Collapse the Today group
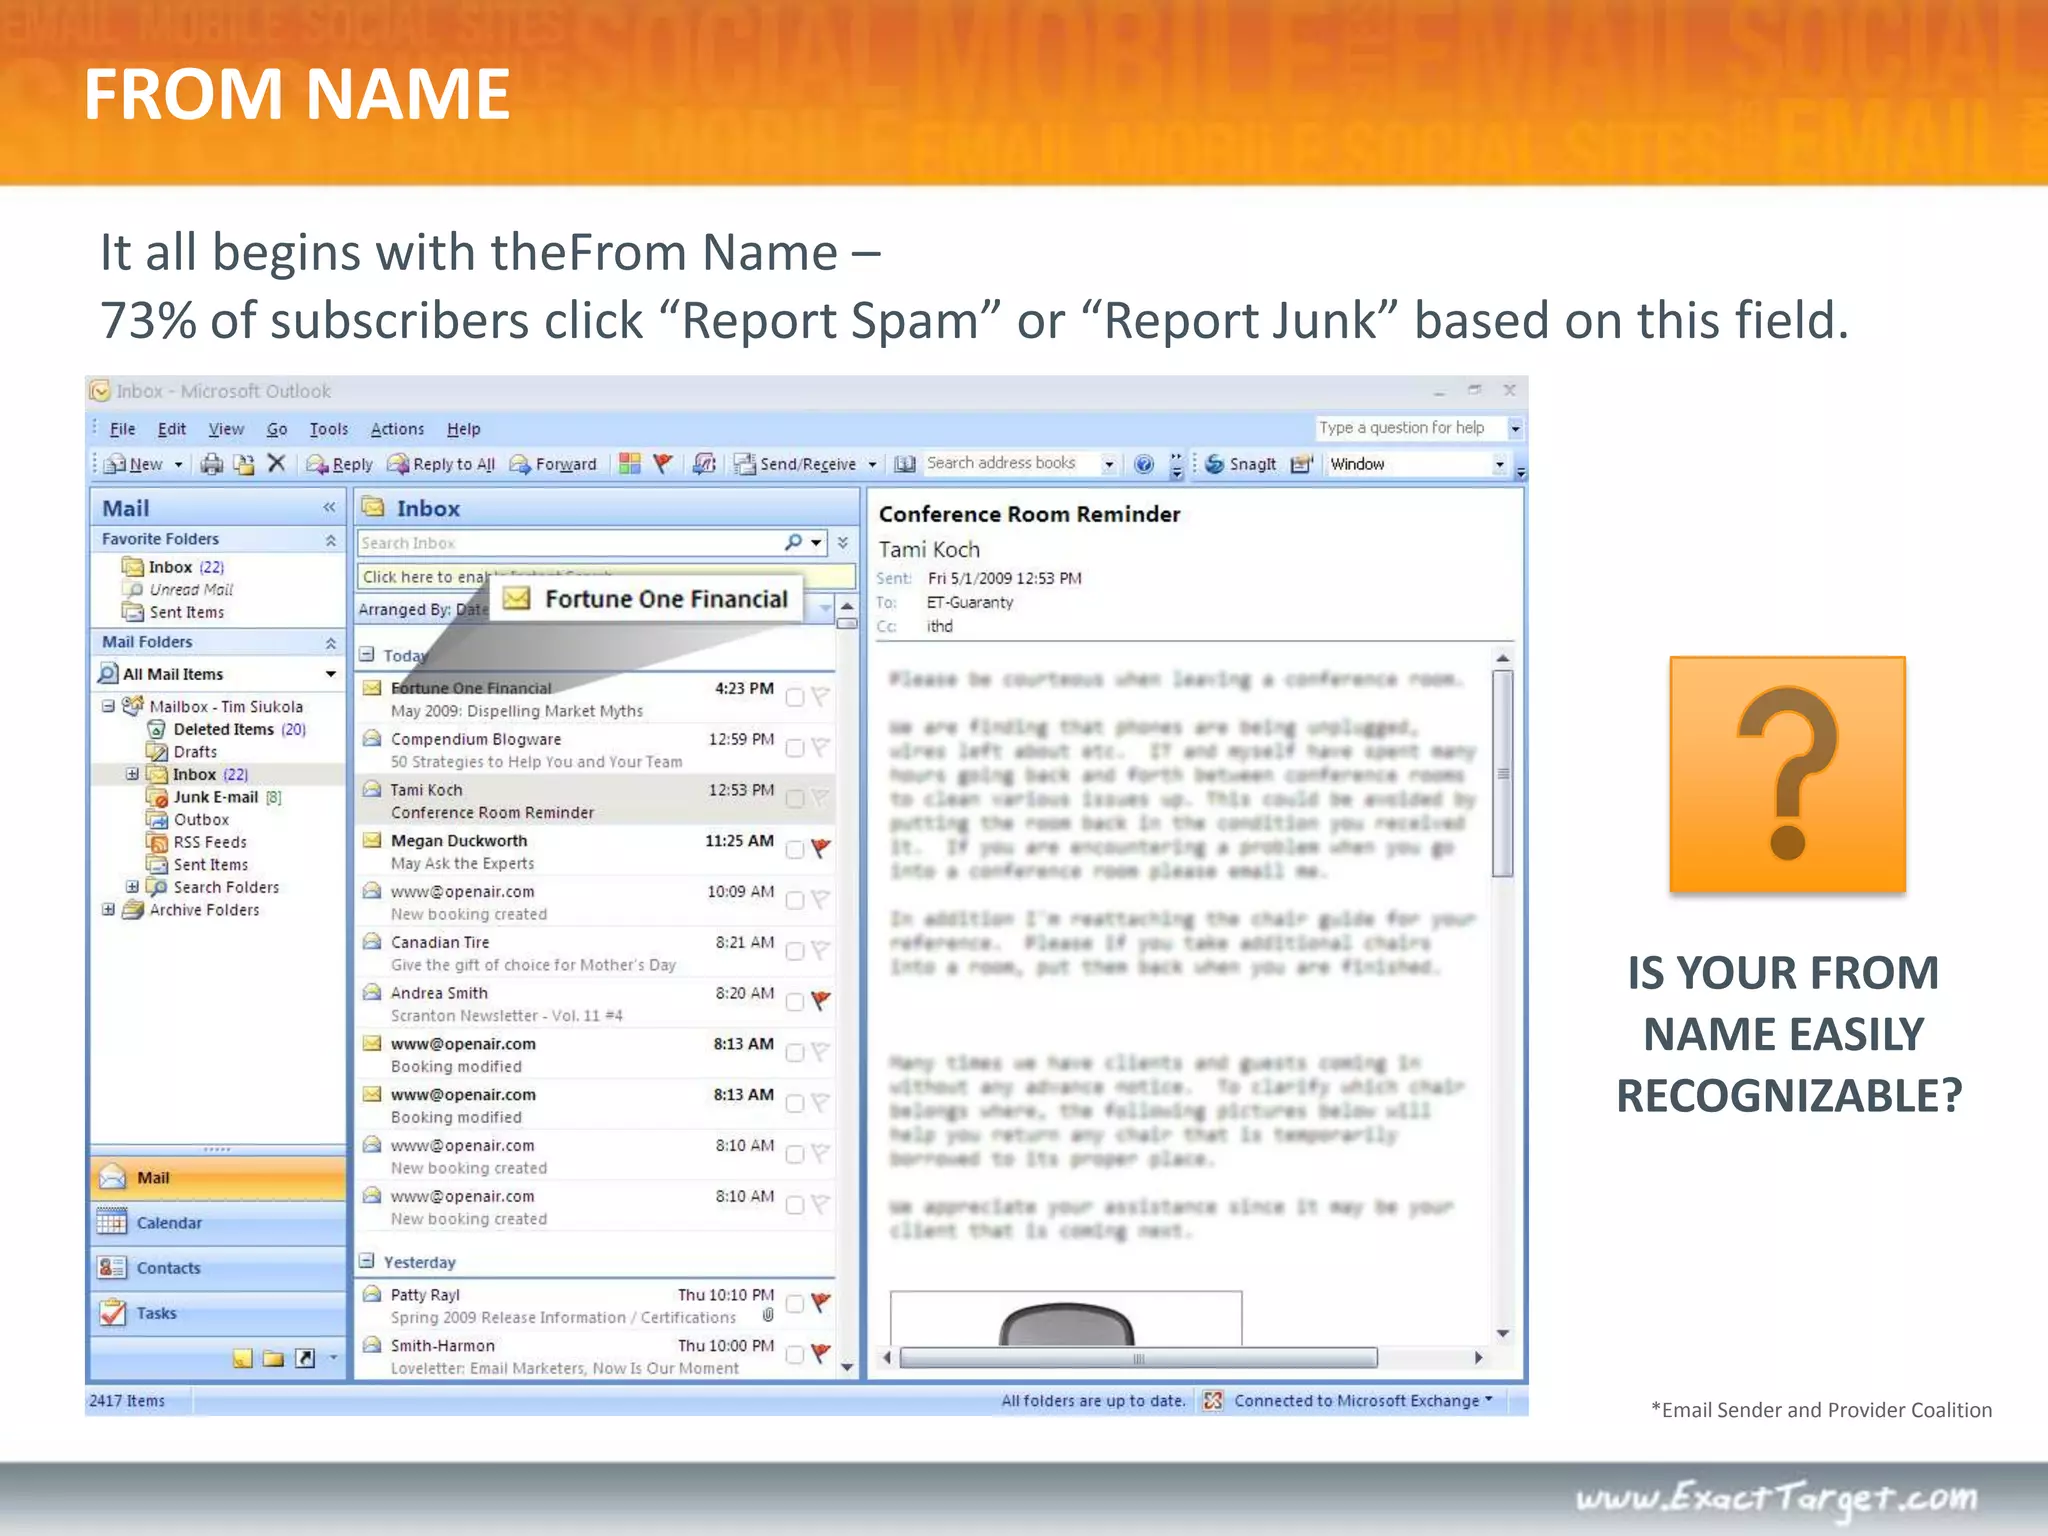Screen dimensions: 2048x1536 (x=367, y=655)
